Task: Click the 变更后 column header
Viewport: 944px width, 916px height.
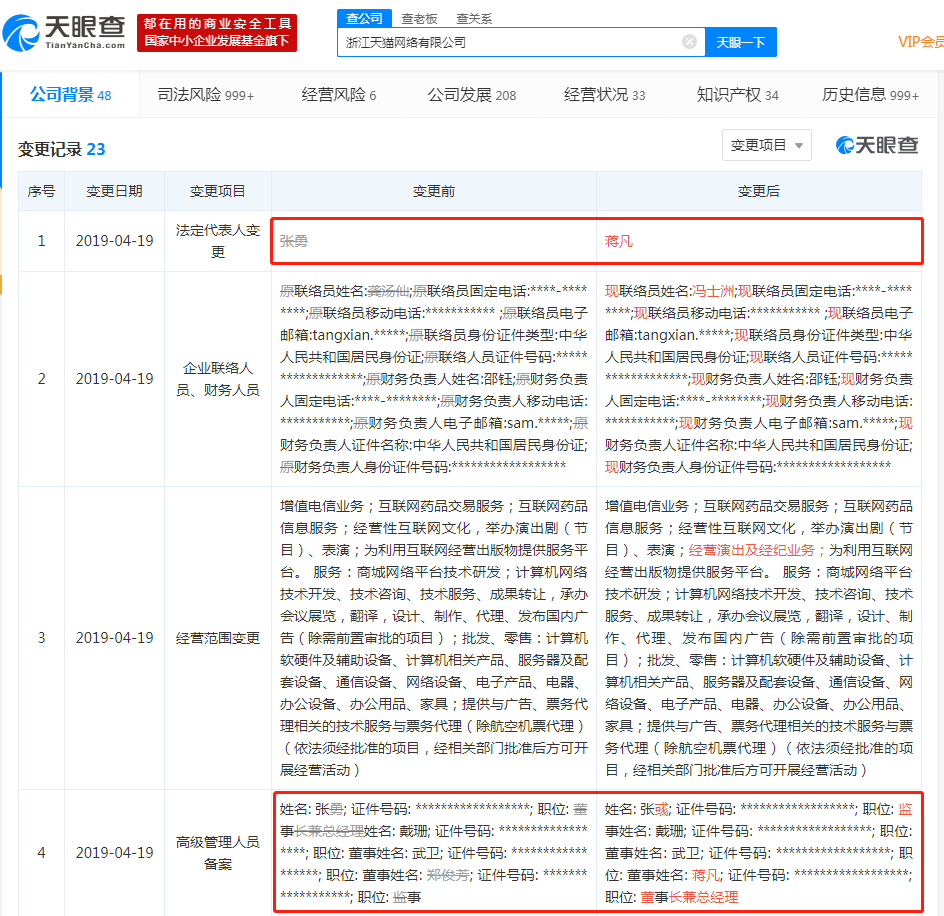Action: click(x=759, y=192)
